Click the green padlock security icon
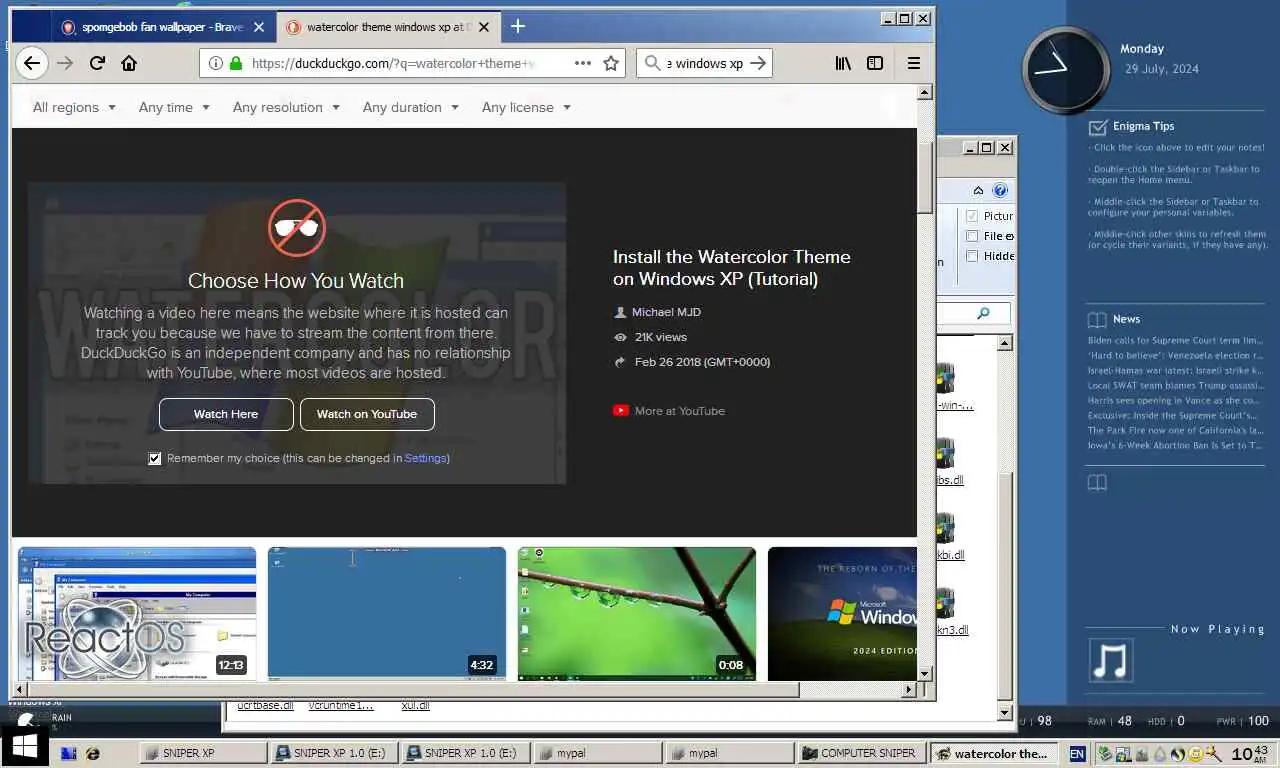The height and width of the screenshot is (768, 1280). click(236, 63)
